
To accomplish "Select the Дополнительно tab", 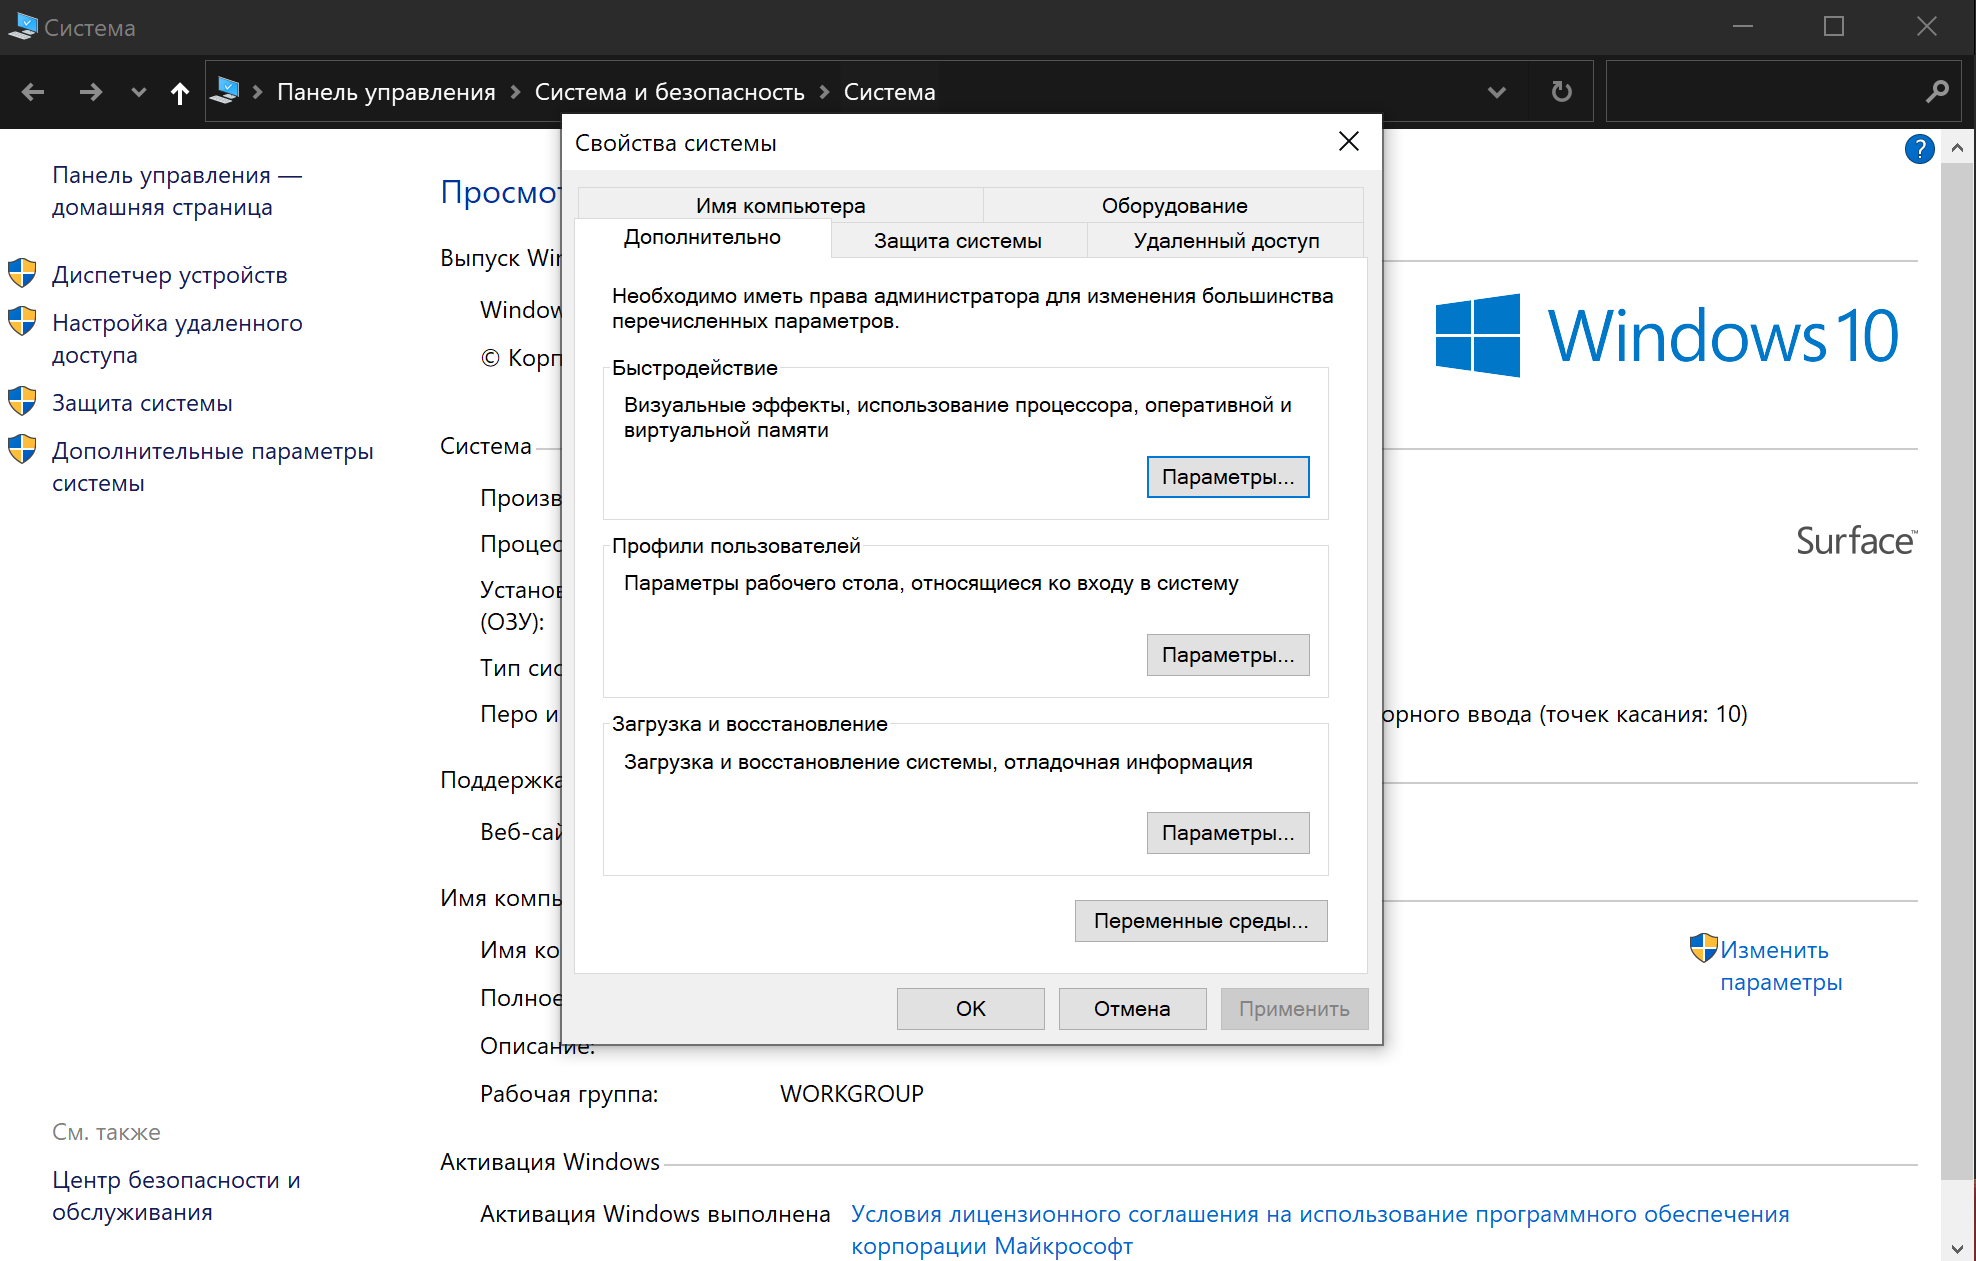I will [x=702, y=237].
